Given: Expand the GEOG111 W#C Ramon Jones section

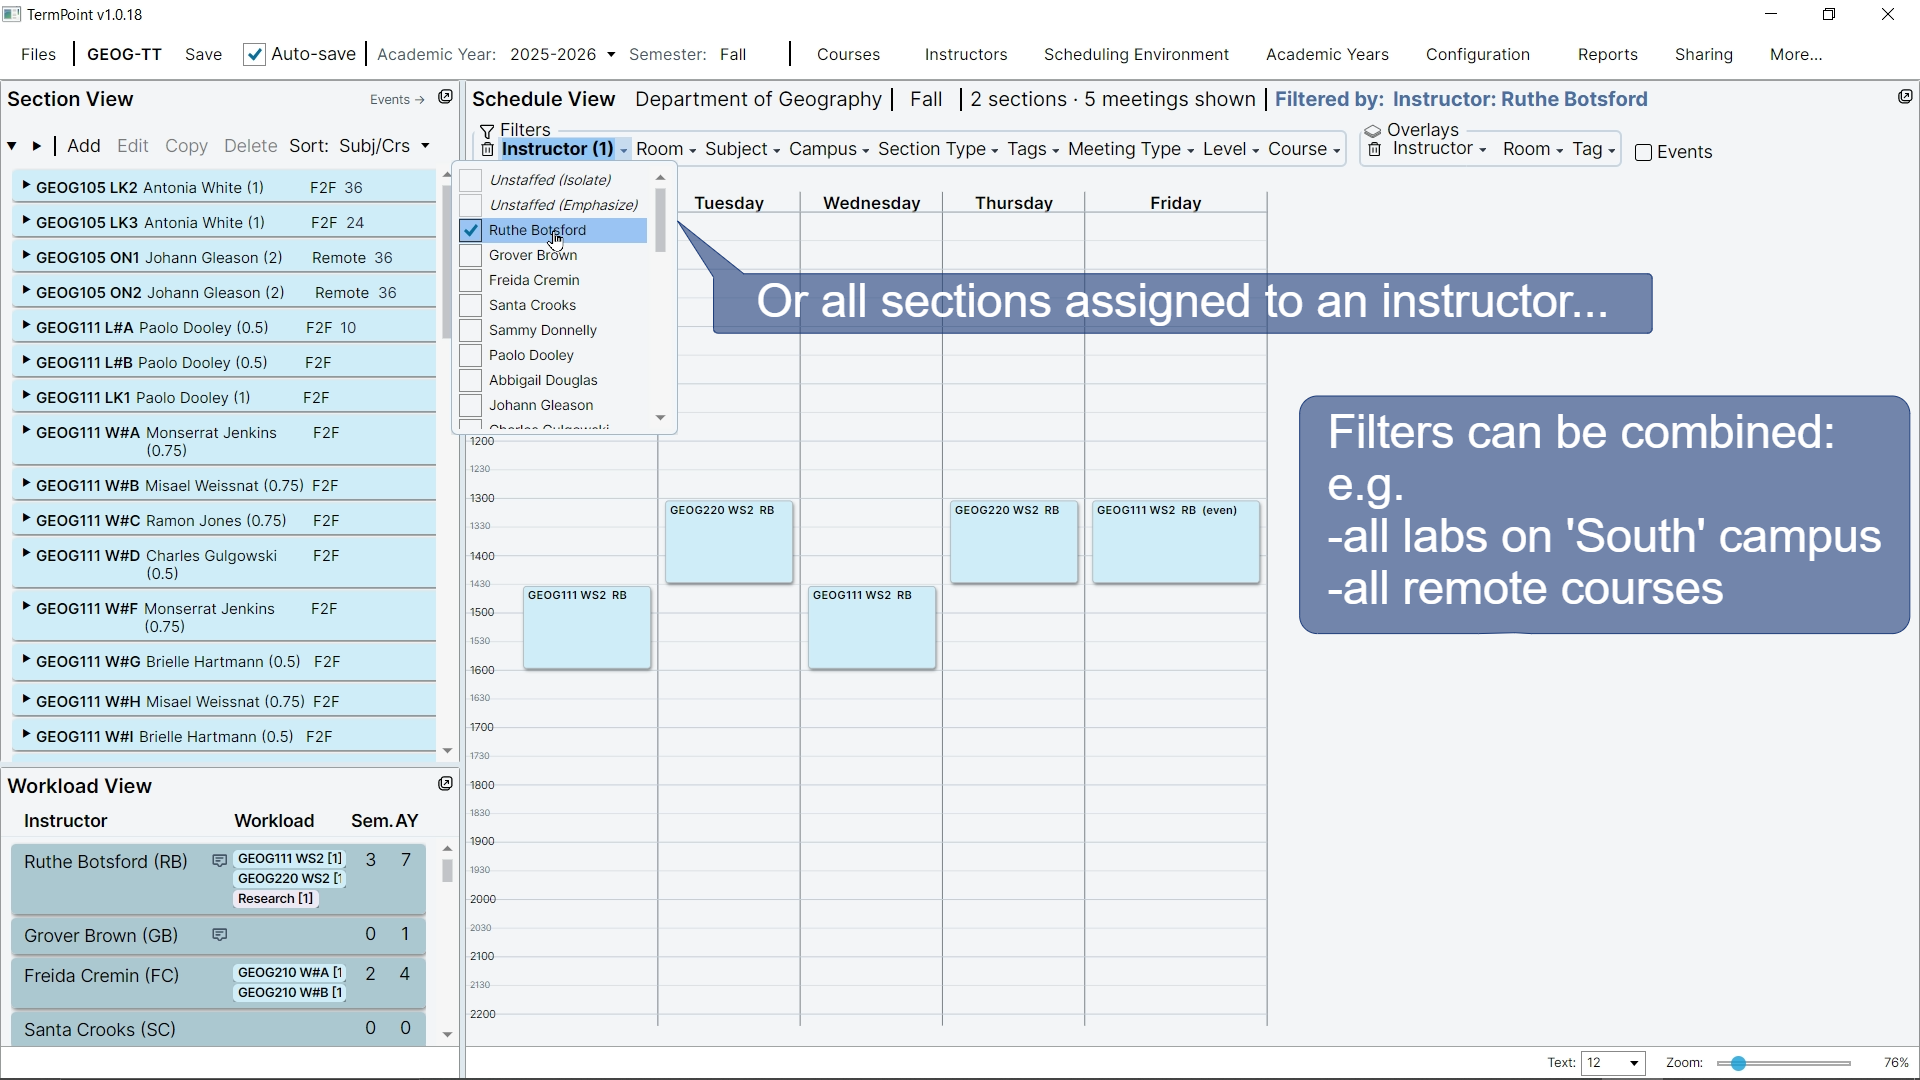Looking at the screenshot, I should (x=25, y=519).
